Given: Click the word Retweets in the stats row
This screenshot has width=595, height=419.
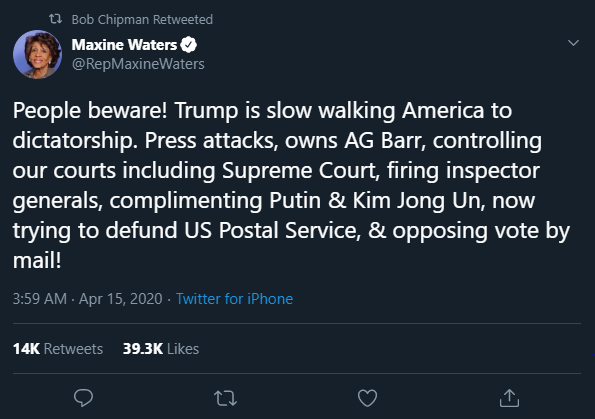Looking at the screenshot, I should 74,349.
